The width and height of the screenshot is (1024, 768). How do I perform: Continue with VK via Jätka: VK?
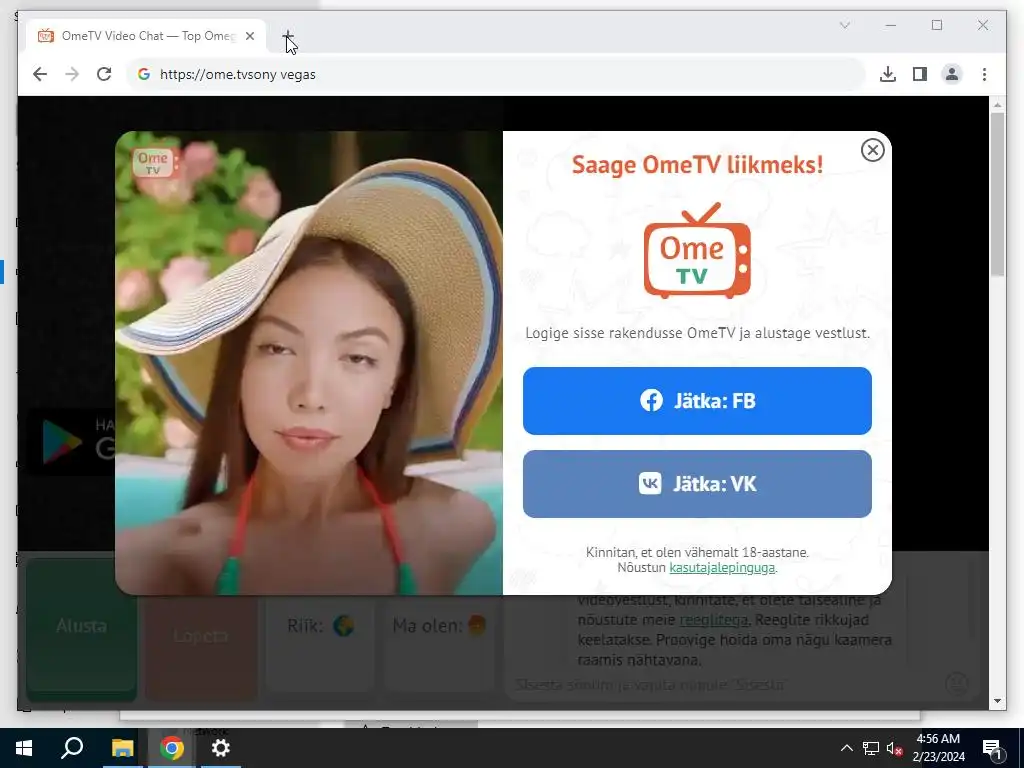coord(697,484)
